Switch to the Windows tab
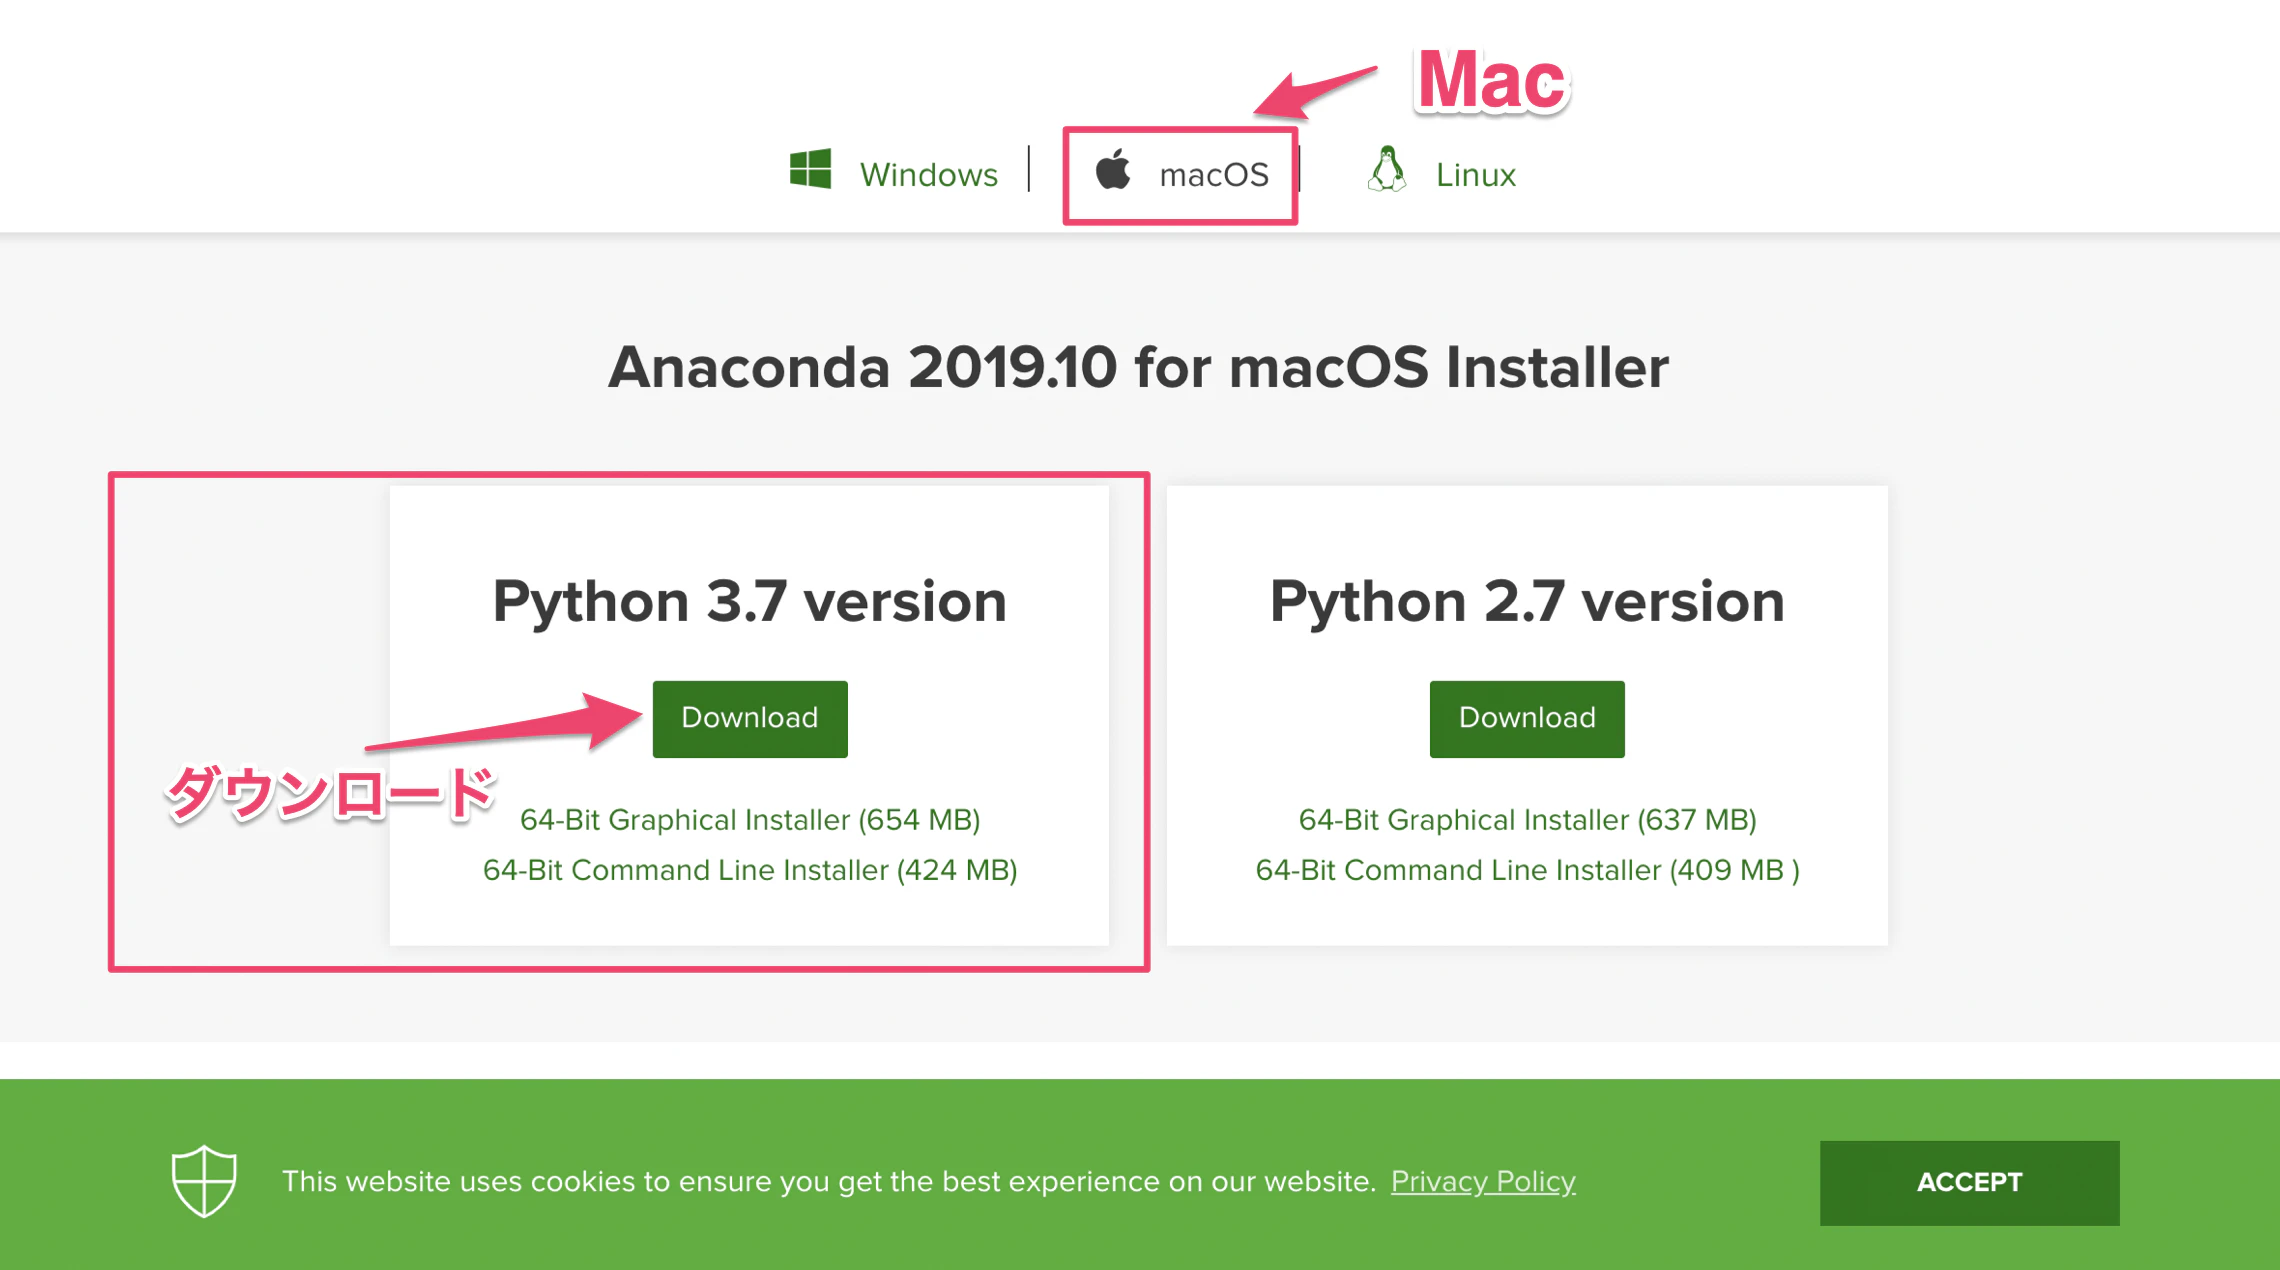 coord(894,172)
